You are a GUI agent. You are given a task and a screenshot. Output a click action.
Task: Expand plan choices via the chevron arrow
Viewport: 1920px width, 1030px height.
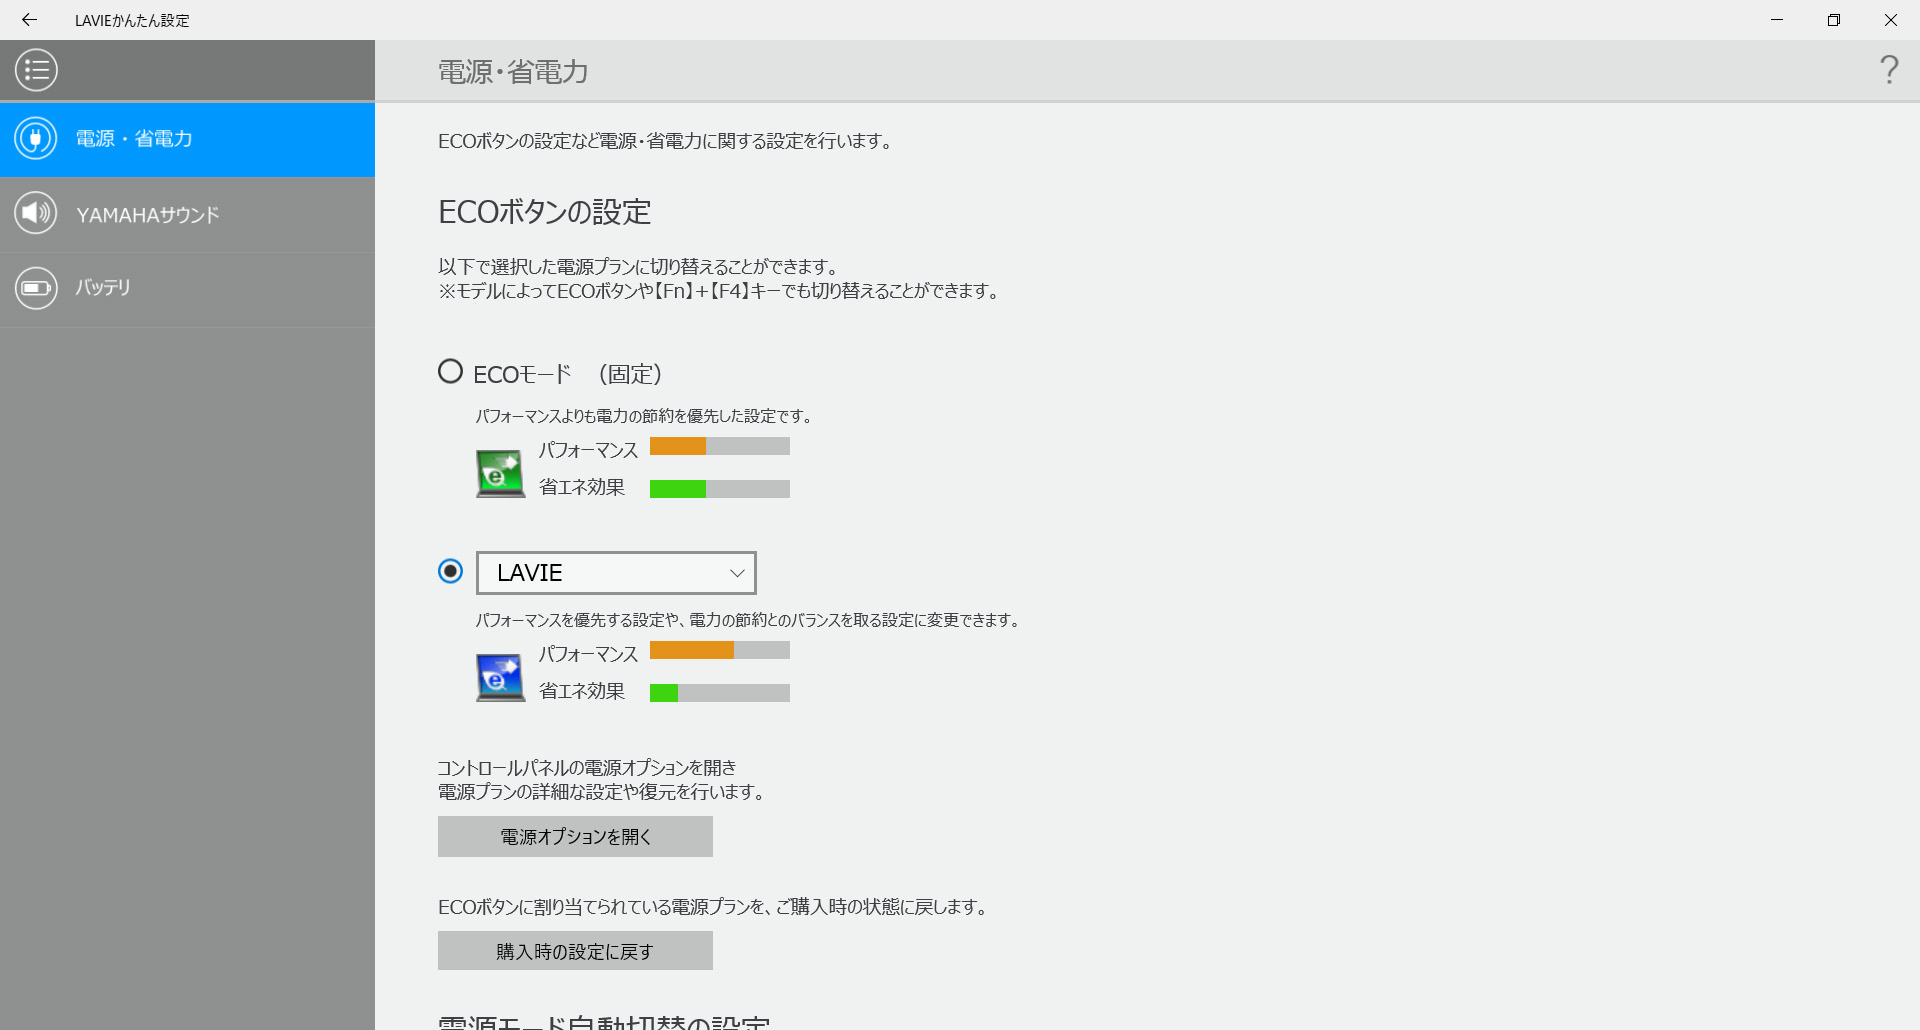737,572
